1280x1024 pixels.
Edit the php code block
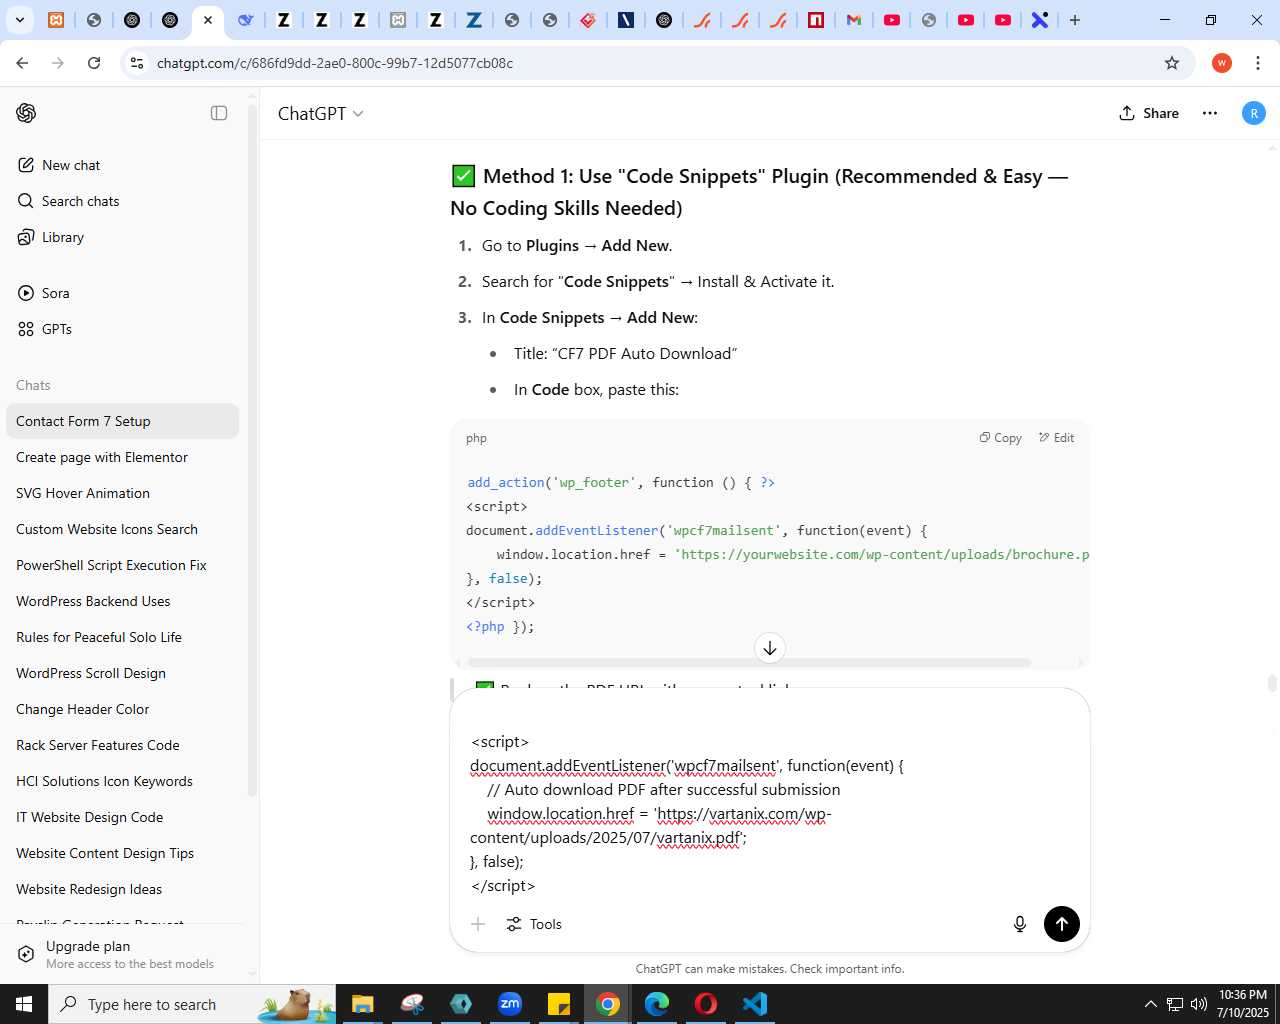pyautogui.click(x=1056, y=438)
